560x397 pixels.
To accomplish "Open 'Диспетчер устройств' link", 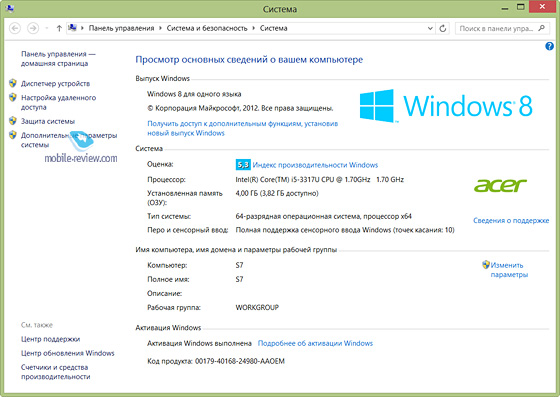I will click(x=55, y=84).
